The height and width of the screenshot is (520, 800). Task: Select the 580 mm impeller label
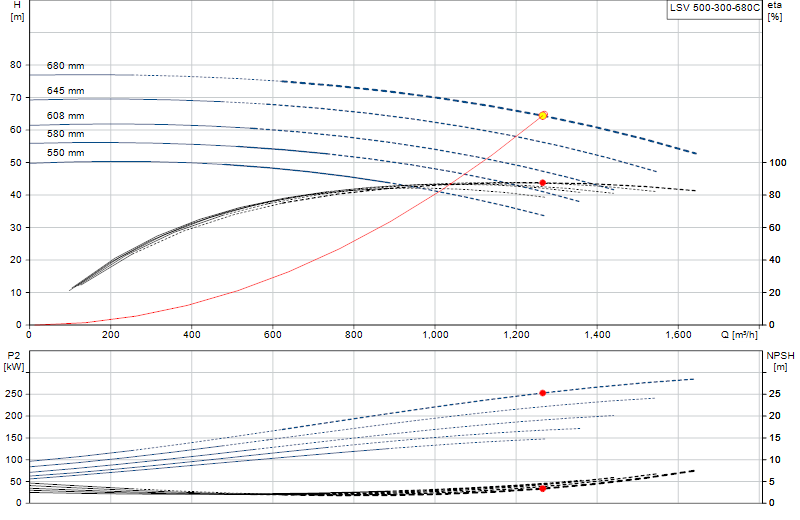(65, 134)
